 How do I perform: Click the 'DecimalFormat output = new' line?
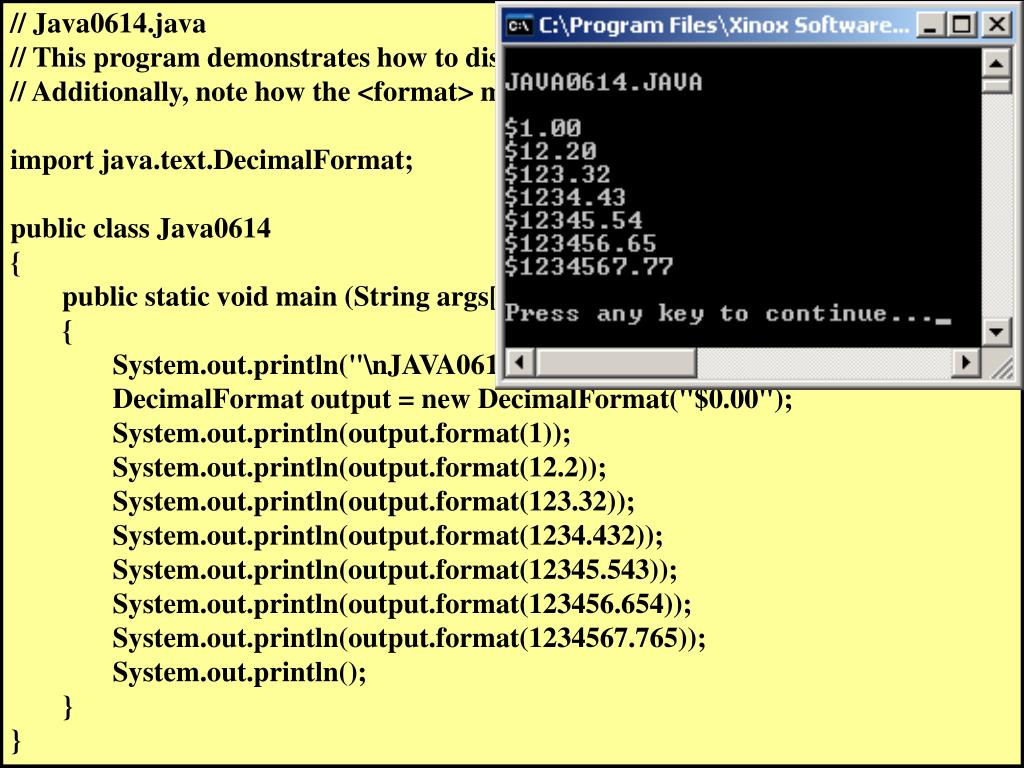point(453,399)
